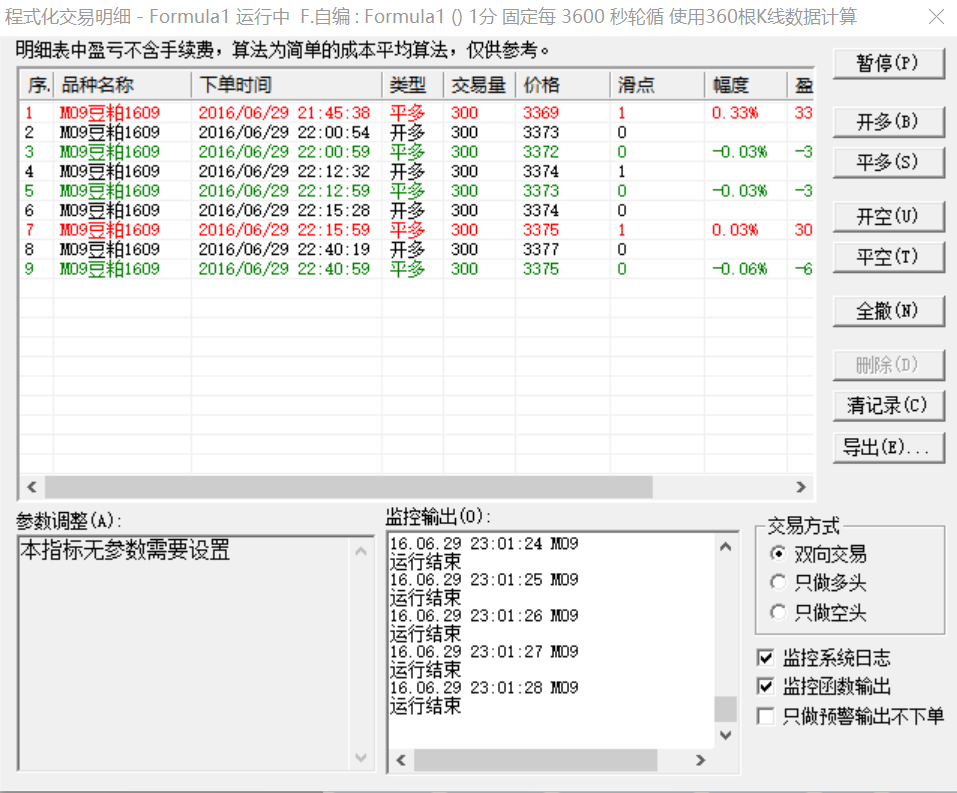Click 监控输出 vertical scrollbar thumb
This screenshot has width=957, height=793.
coord(726,709)
